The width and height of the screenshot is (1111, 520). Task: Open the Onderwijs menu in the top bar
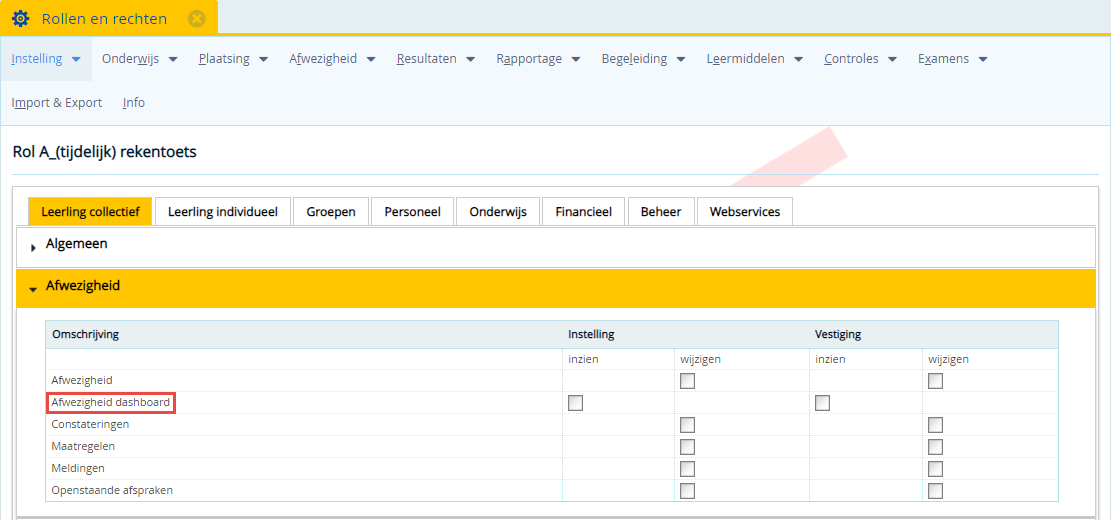click(139, 59)
